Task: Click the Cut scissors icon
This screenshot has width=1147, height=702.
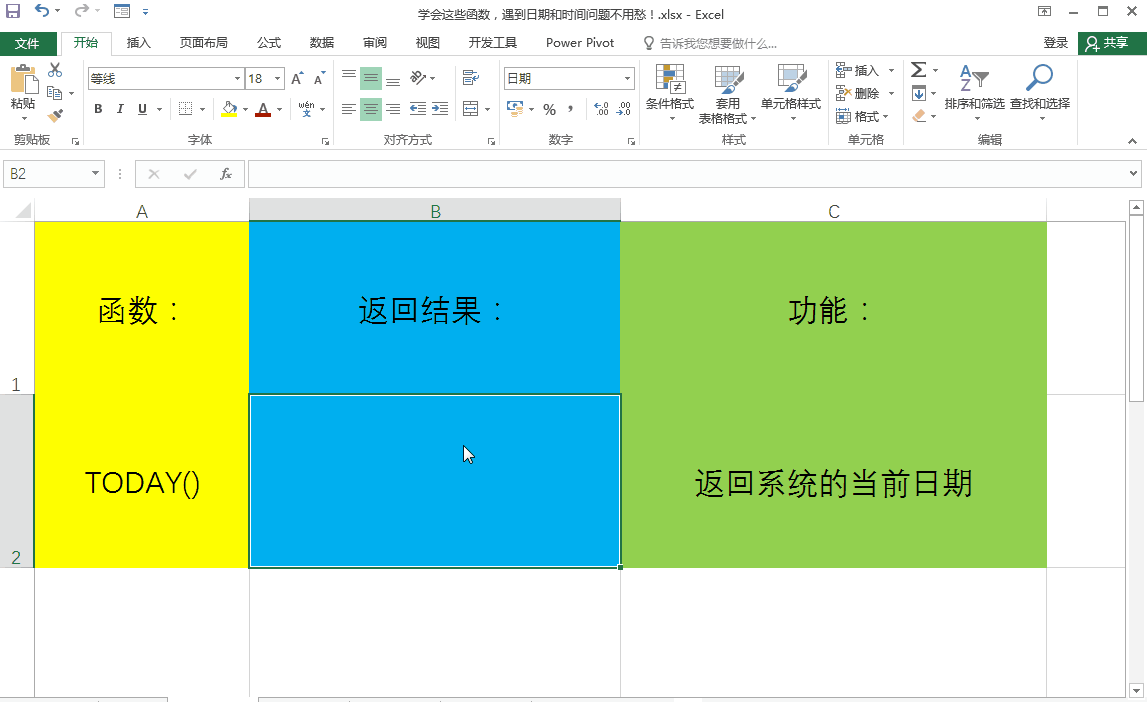Action: [x=55, y=70]
